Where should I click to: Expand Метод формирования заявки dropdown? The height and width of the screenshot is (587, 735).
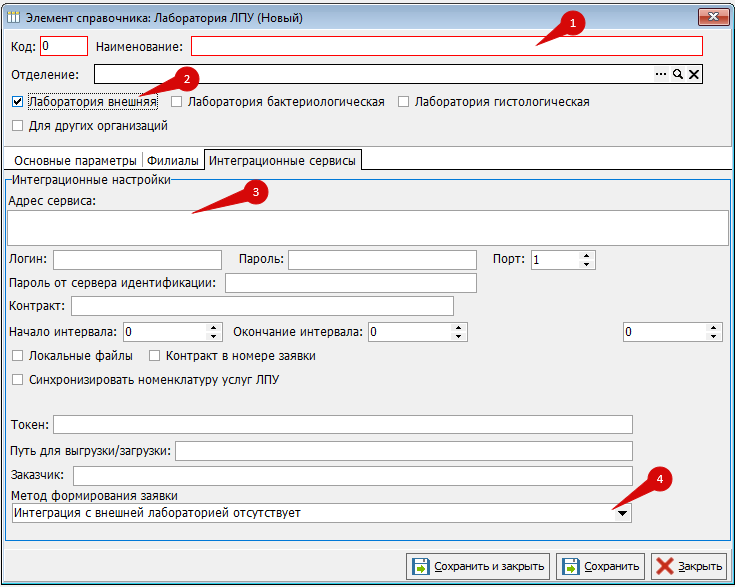tap(622, 513)
